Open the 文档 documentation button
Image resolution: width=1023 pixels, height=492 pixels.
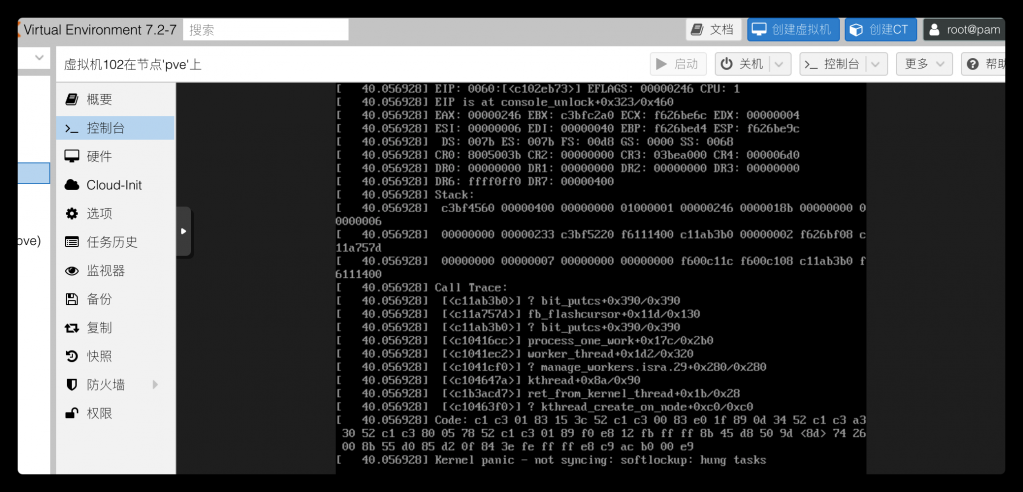point(712,30)
